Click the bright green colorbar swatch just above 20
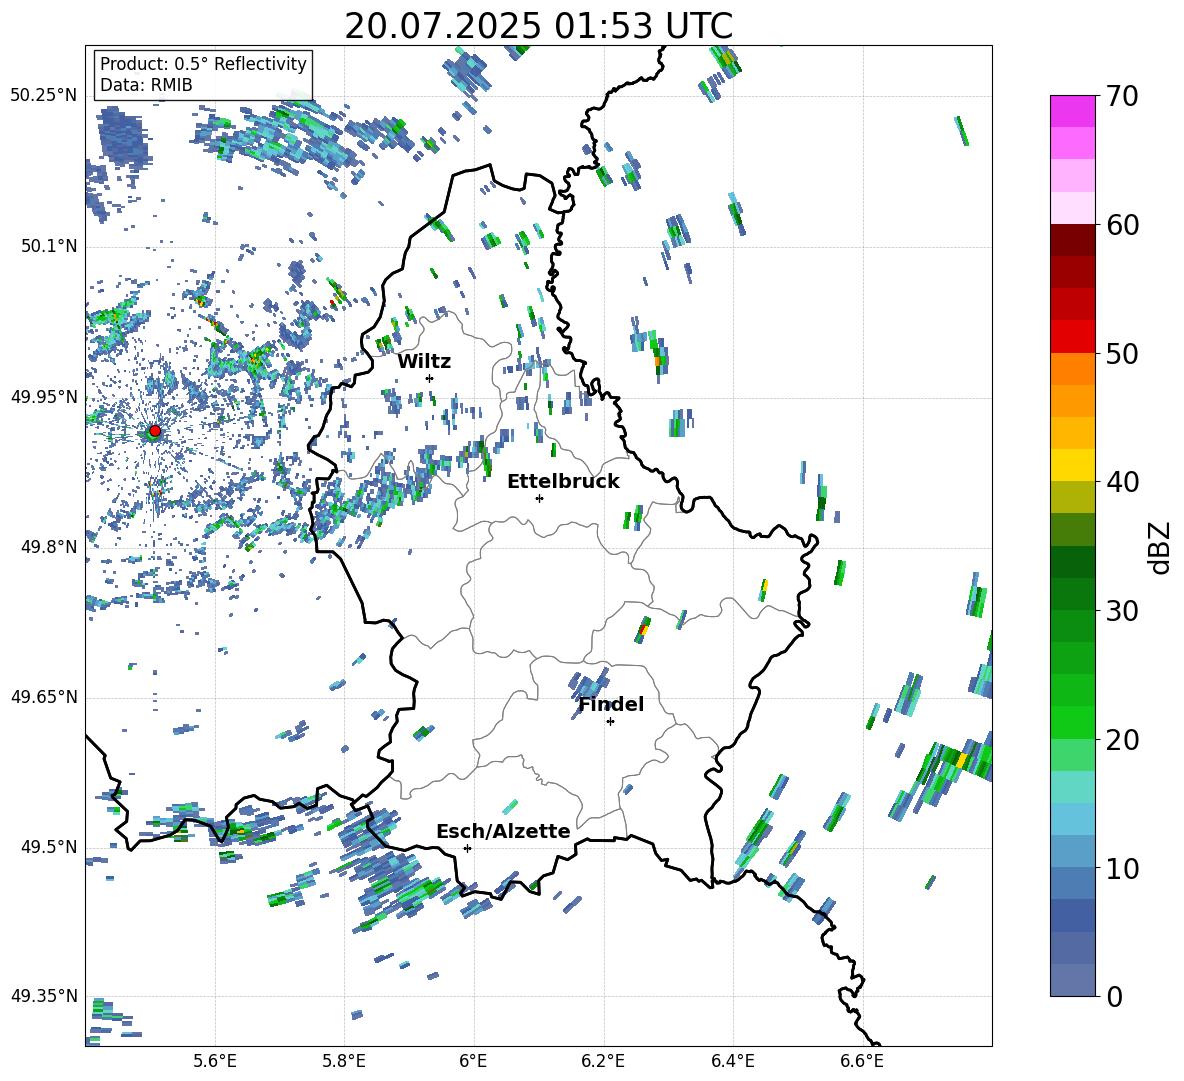 pyautogui.click(x=1072, y=722)
